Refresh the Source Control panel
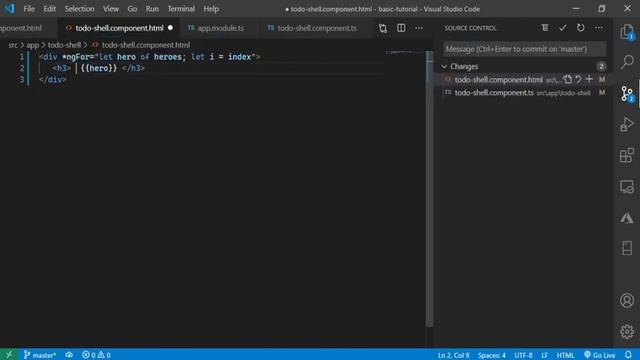 (x=580, y=28)
